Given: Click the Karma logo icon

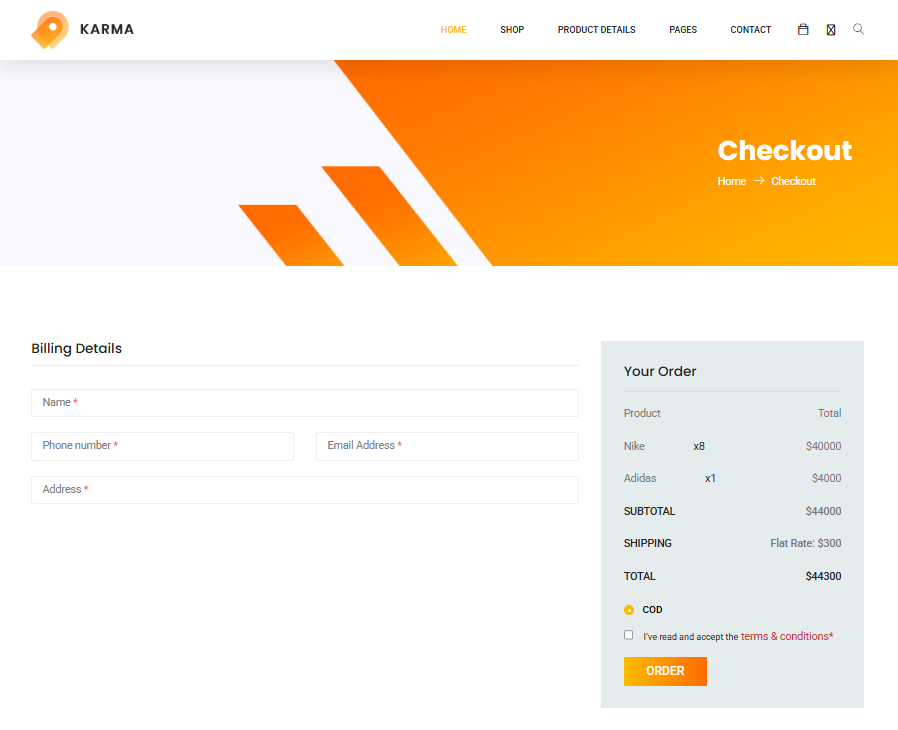Looking at the screenshot, I should (x=50, y=30).
